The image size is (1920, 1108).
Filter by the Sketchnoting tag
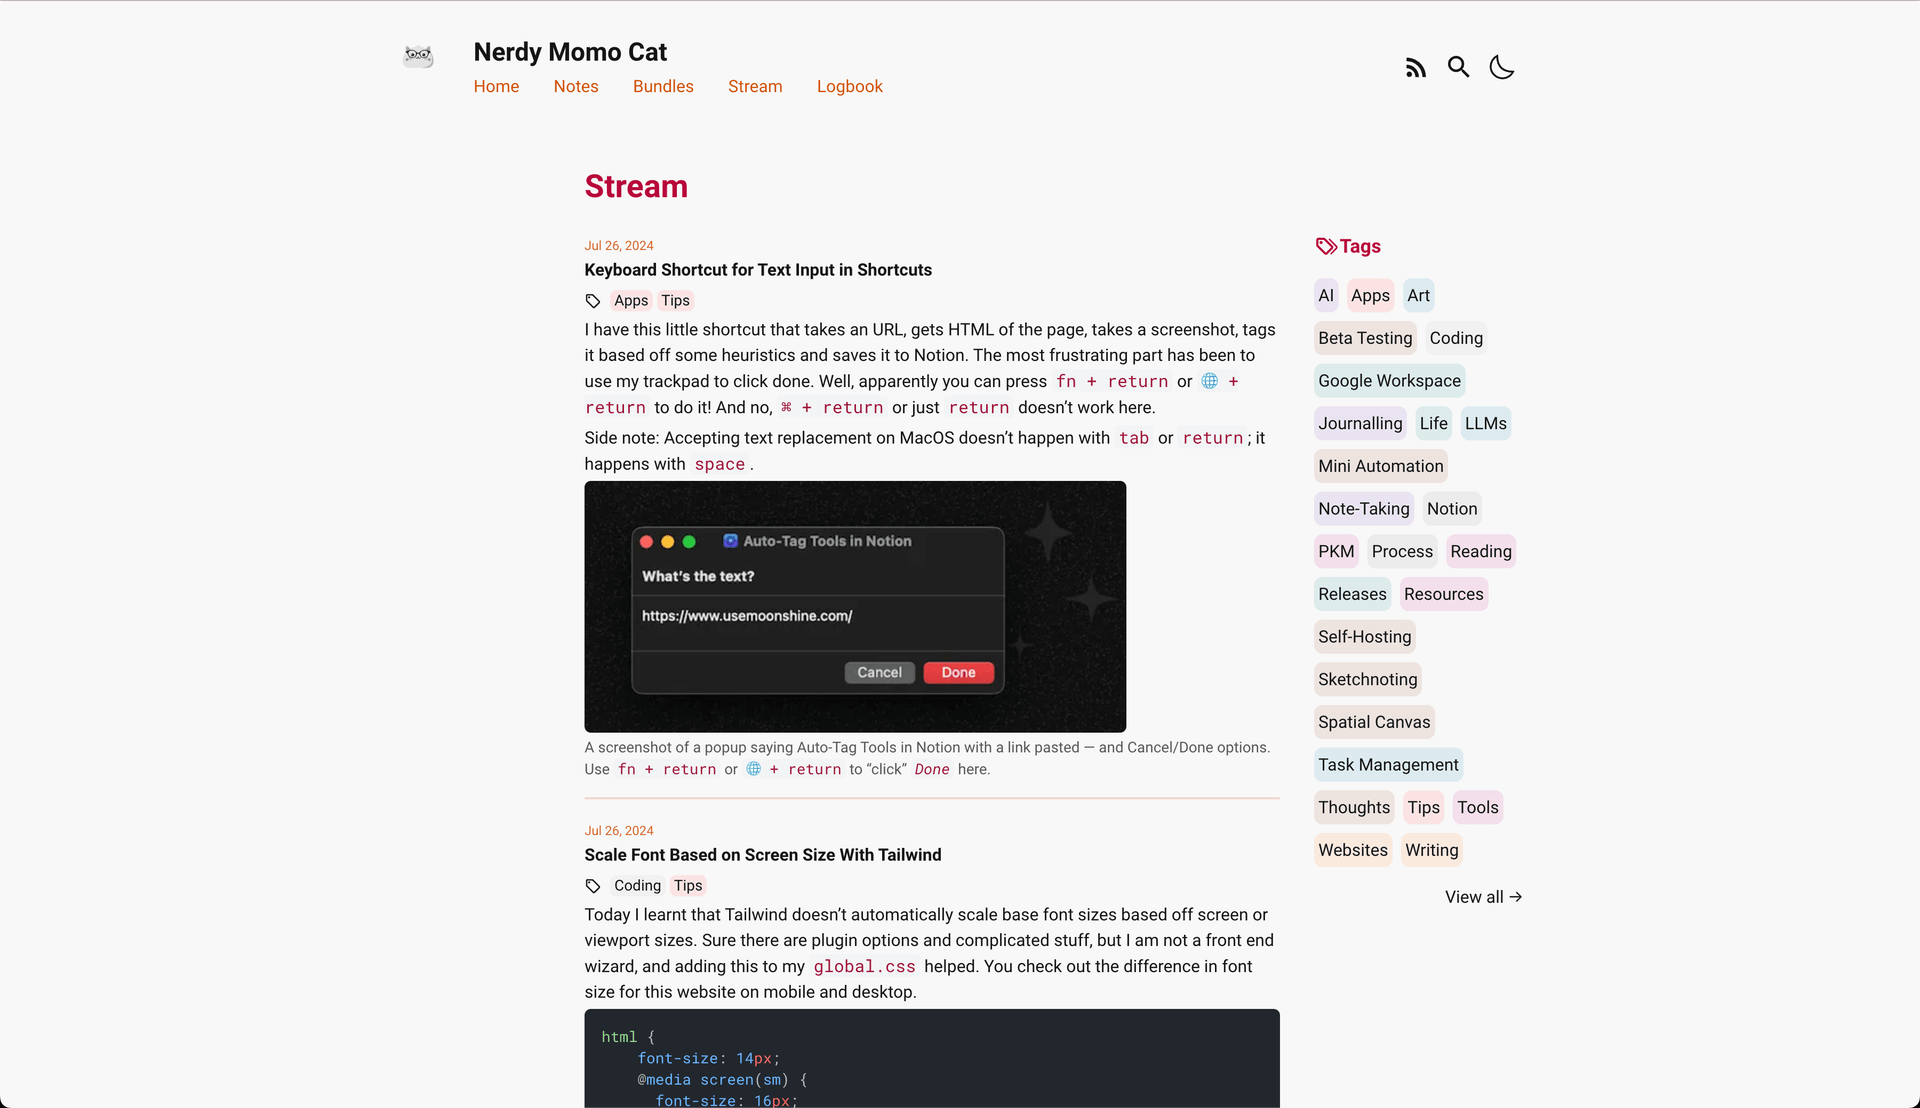1367,679
